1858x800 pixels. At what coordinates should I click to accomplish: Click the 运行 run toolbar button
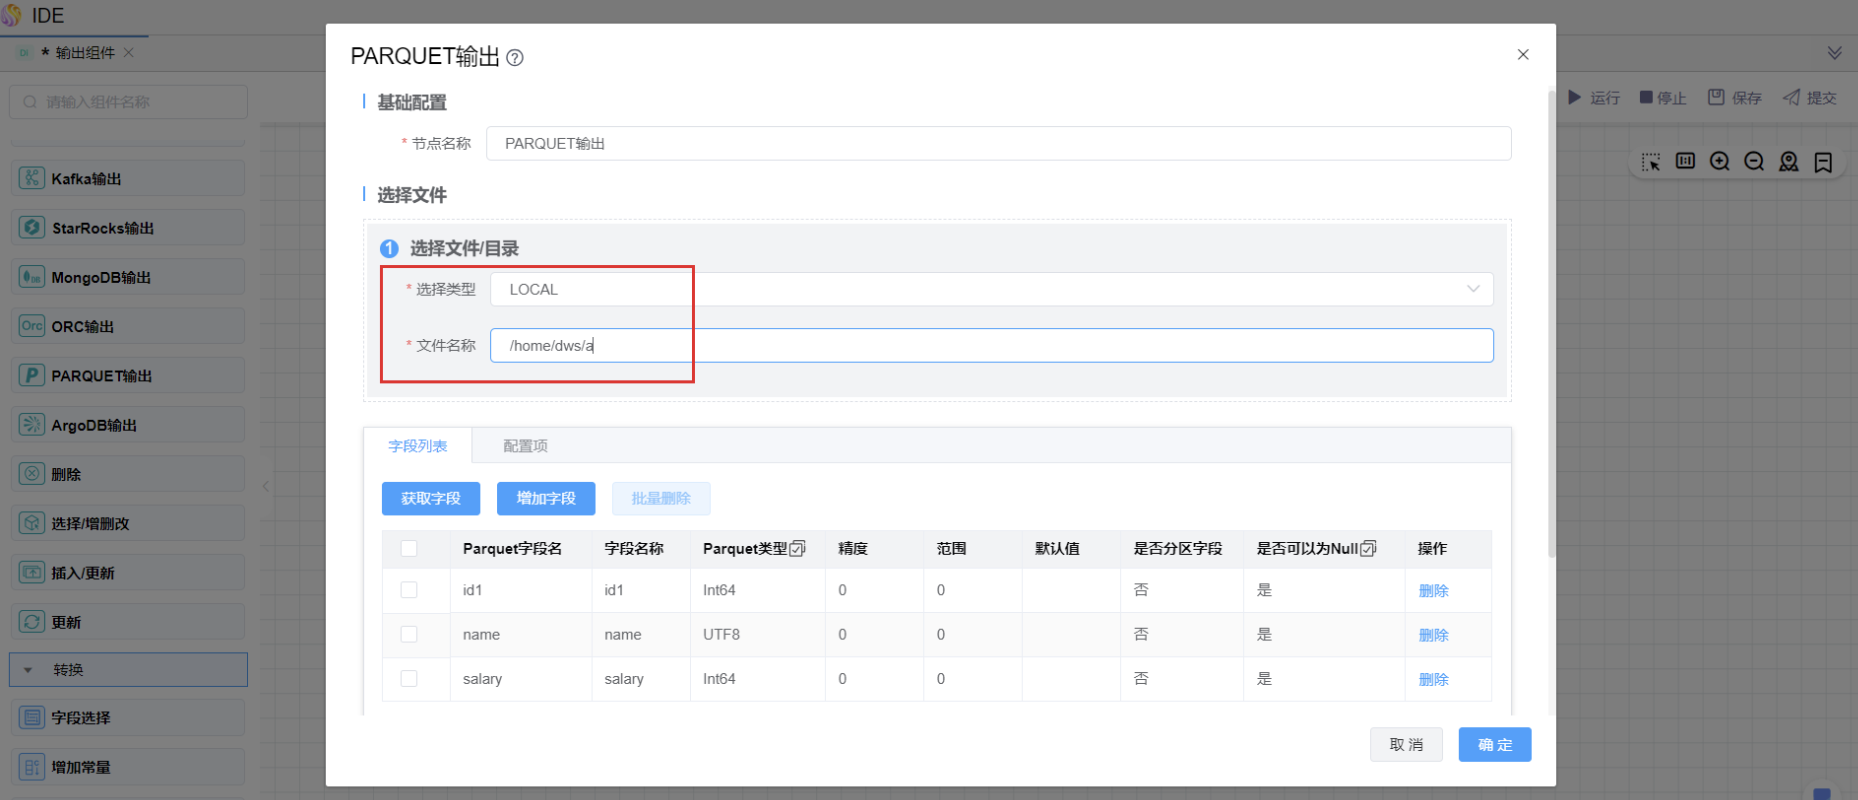click(x=1594, y=98)
